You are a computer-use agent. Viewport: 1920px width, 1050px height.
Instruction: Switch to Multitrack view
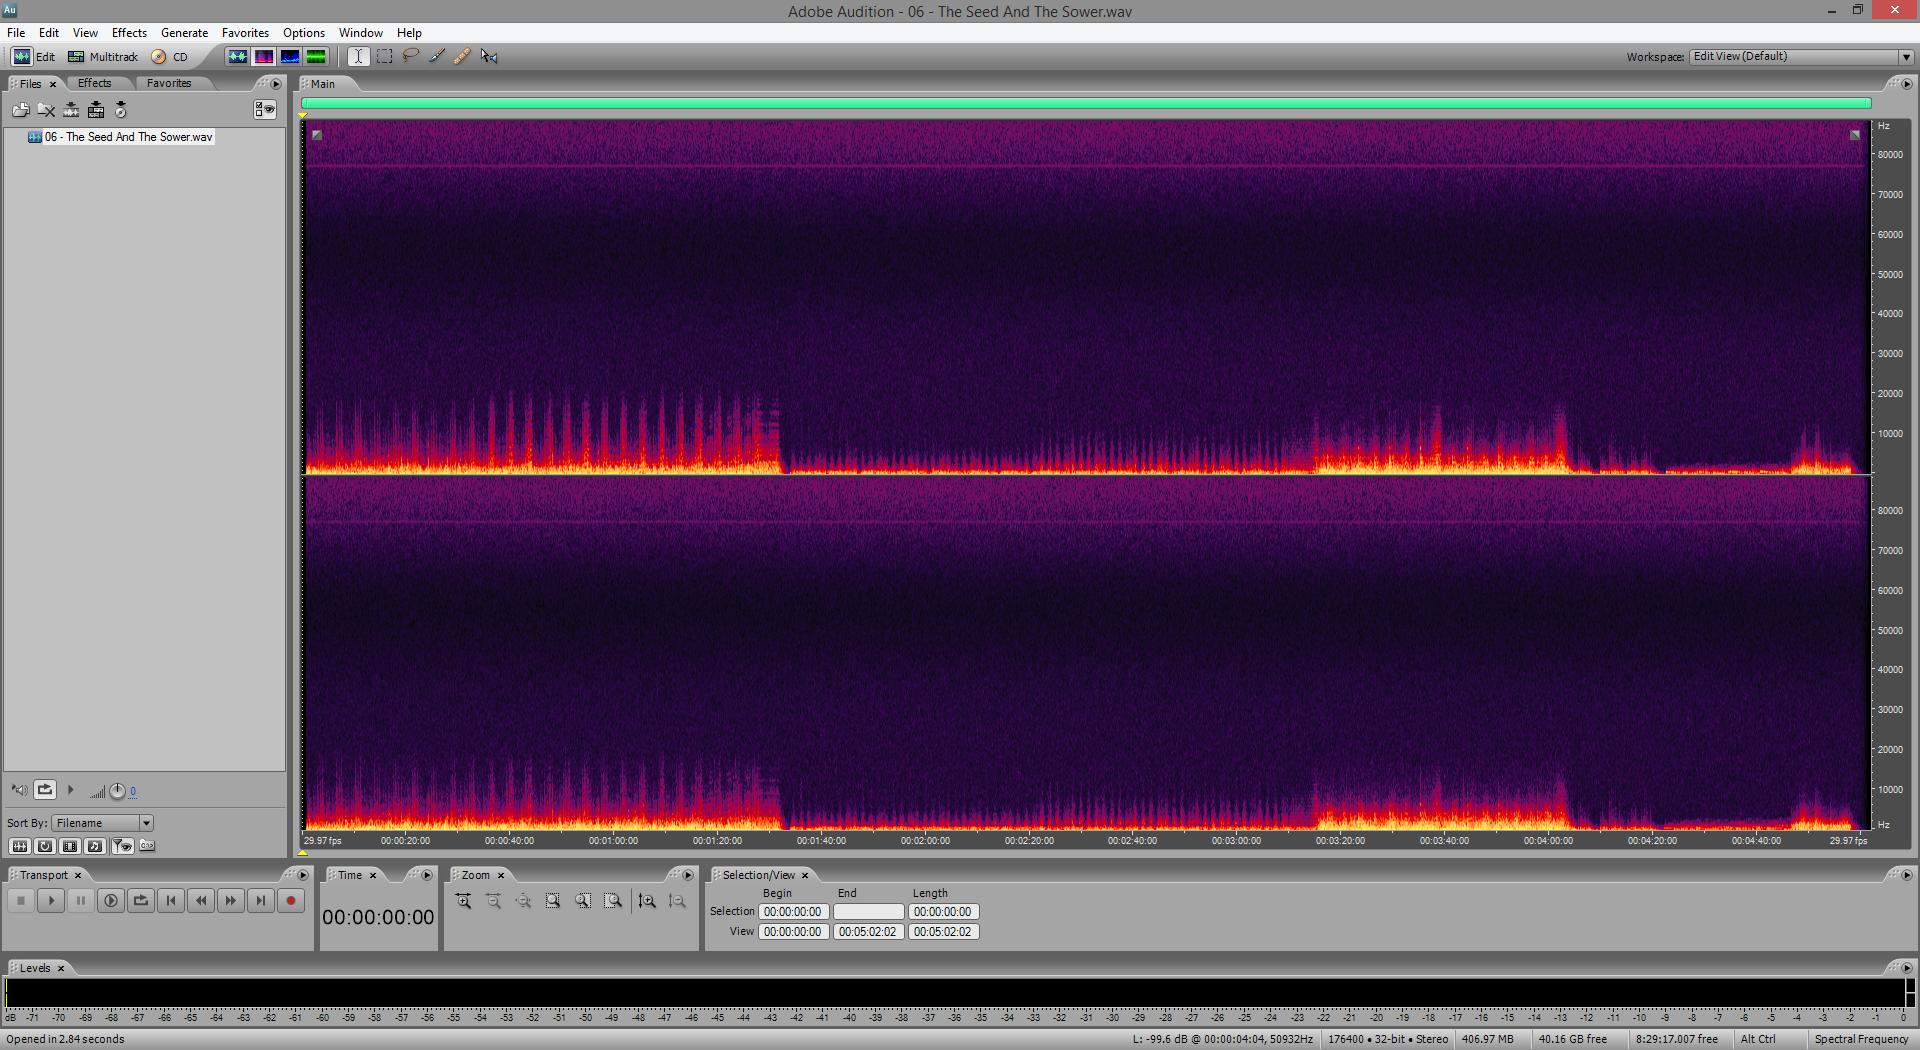[103, 57]
